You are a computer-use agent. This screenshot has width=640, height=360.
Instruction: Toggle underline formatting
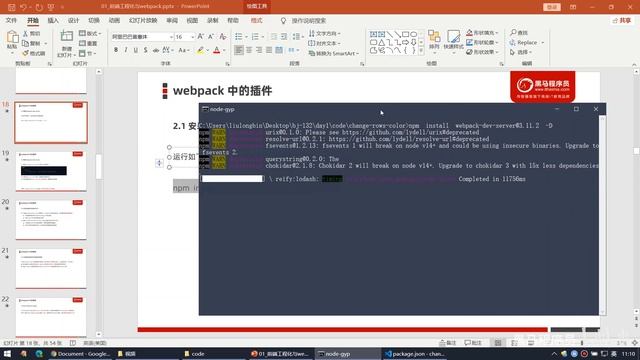click(136, 50)
